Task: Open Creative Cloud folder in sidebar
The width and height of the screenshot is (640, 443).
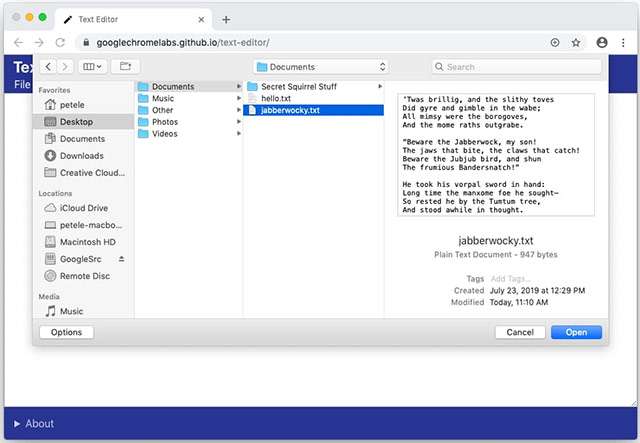Action: click(x=84, y=173)
